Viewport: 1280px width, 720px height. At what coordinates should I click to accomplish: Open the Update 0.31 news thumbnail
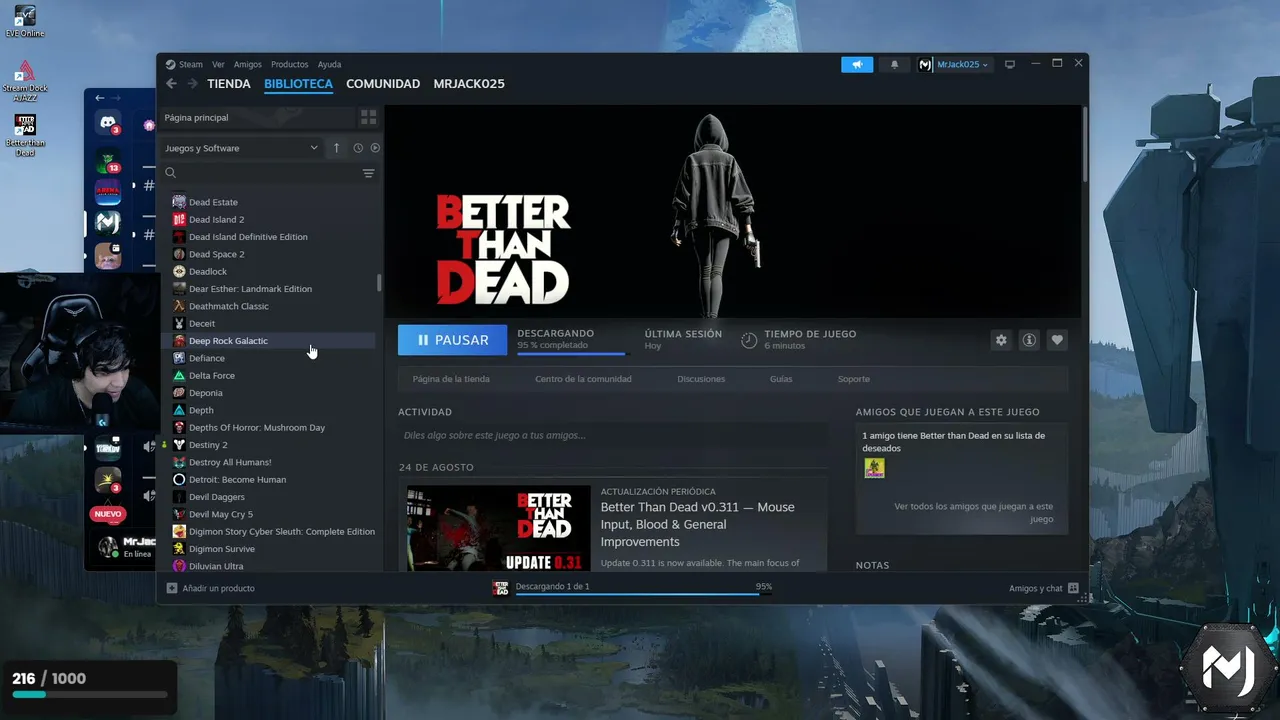pos(498,528)
